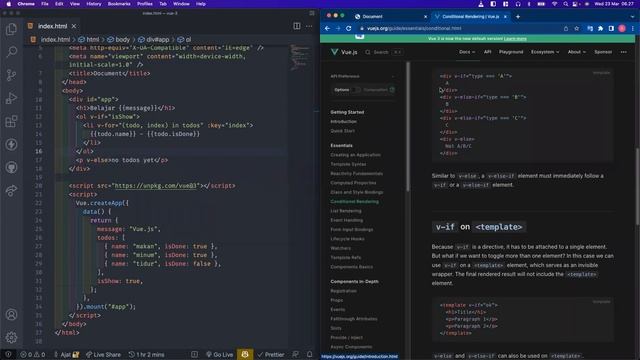Toggle the Options/Composition API preference switch
Image resolution: width=640 pixels, height=360 pixels.
coord(356,90)
